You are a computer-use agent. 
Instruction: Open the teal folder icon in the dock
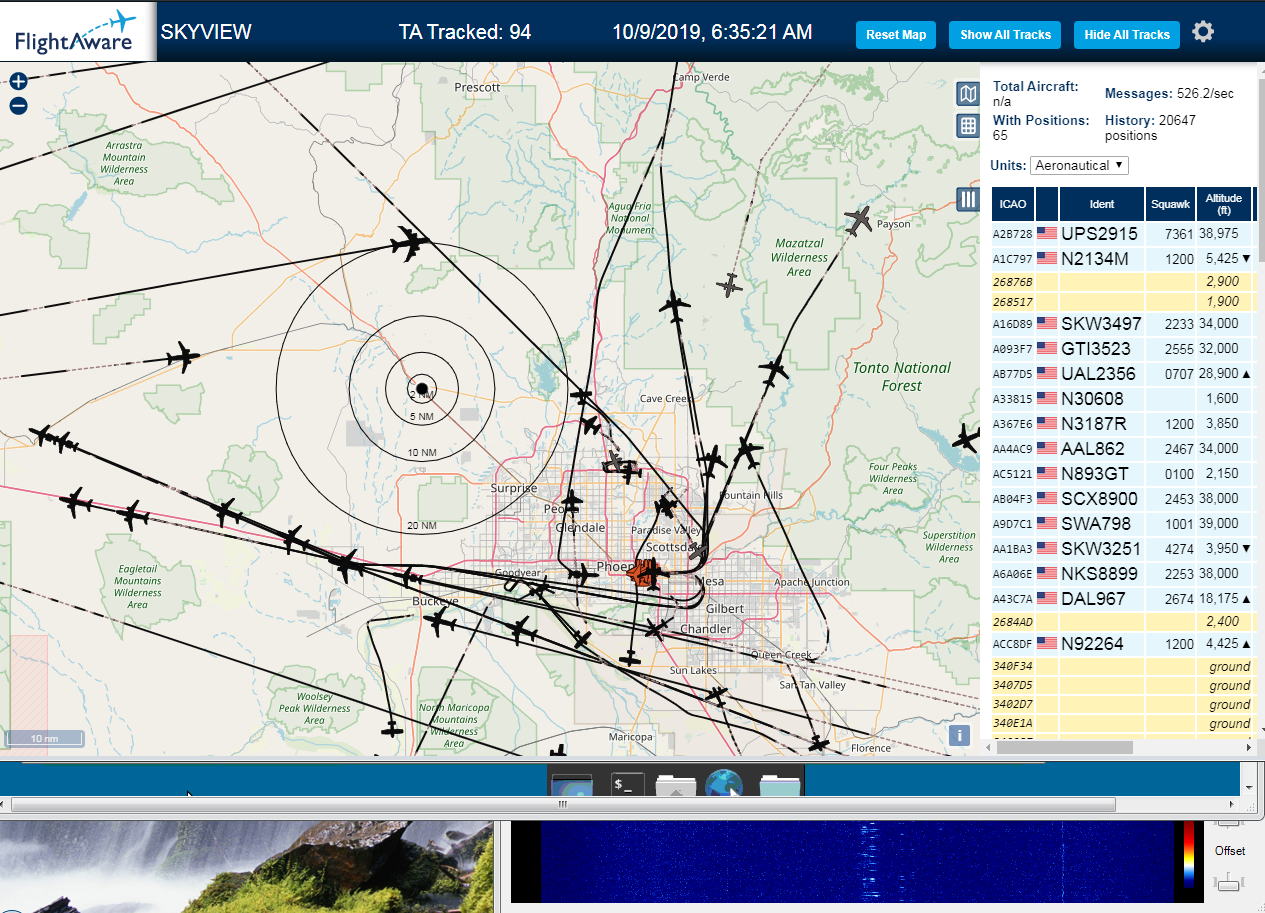[x=779, y=785]
